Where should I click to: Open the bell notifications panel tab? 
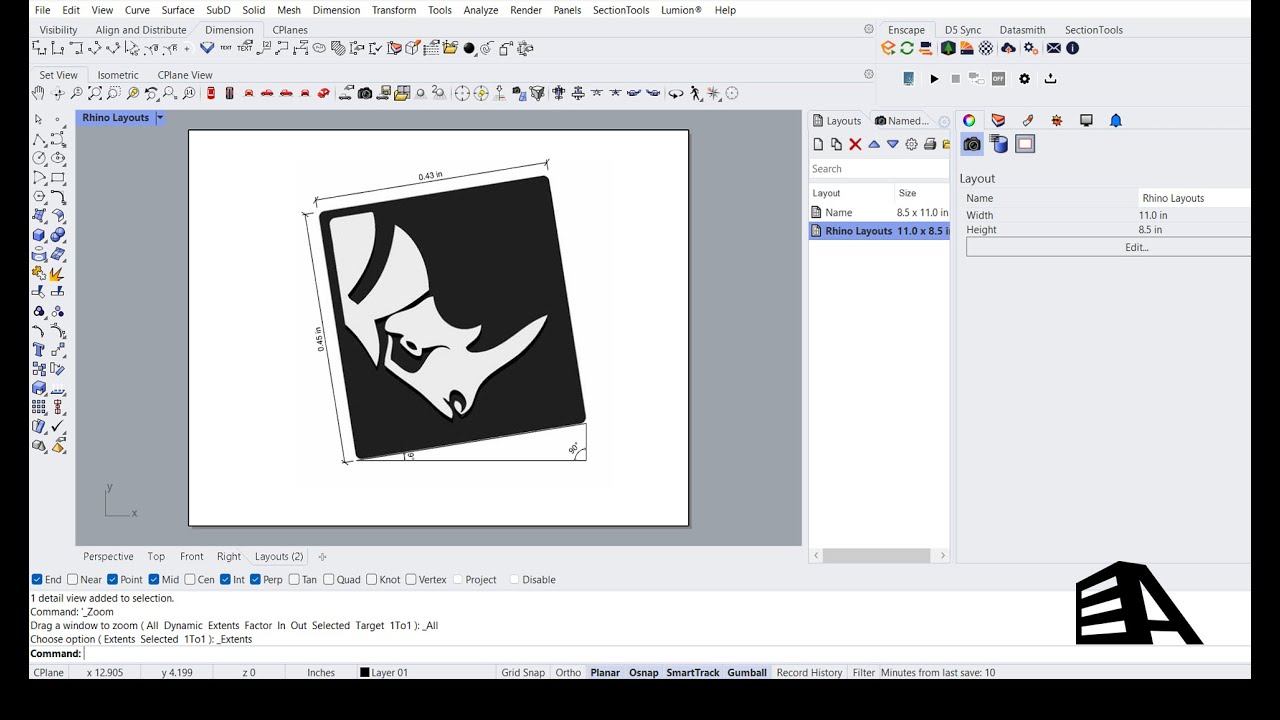coord(1116,120)
